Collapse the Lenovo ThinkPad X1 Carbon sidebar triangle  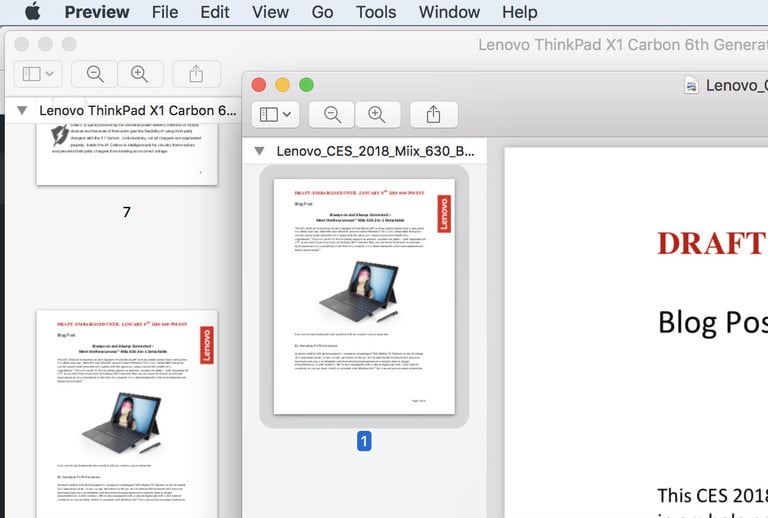(22, 110)
